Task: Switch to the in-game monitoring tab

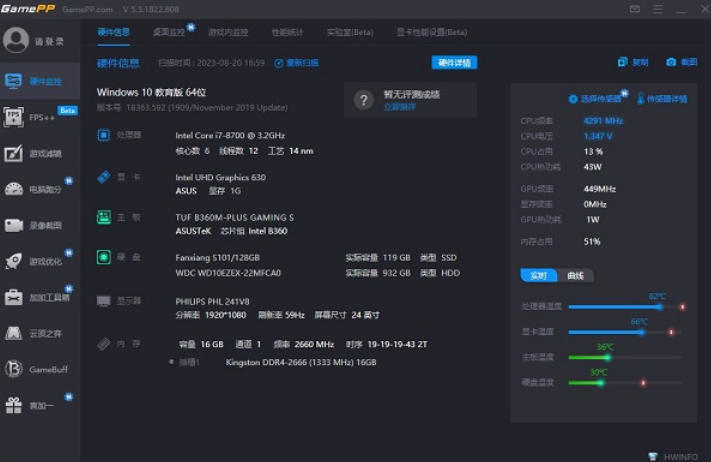Action: (x=228, y=32)
